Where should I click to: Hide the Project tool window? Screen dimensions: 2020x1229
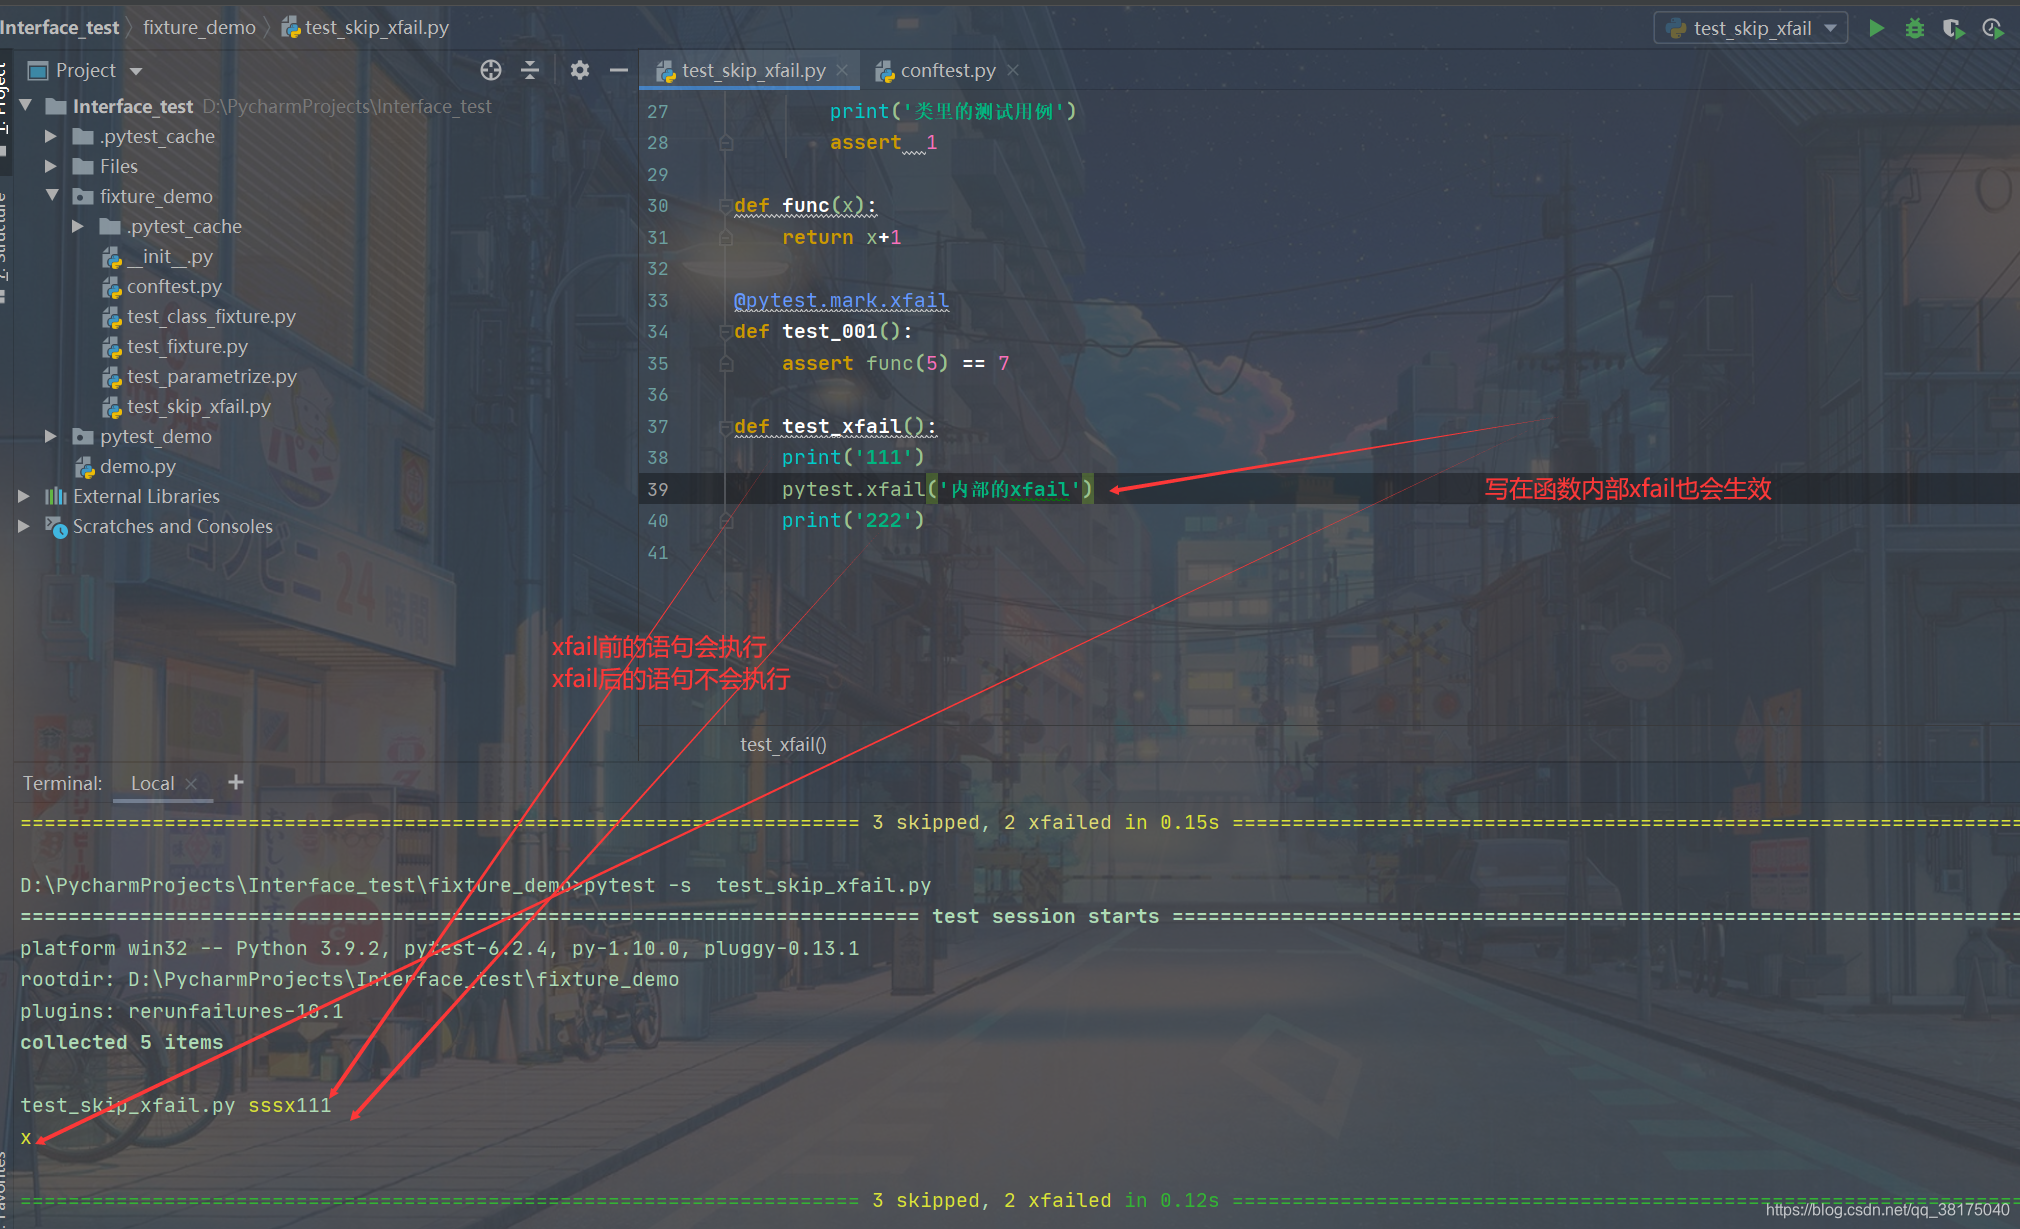(x=619, y=70)
